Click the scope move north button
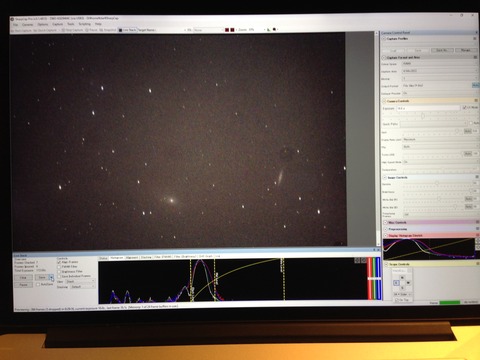 pyautogui.click(x=402, y=277)
